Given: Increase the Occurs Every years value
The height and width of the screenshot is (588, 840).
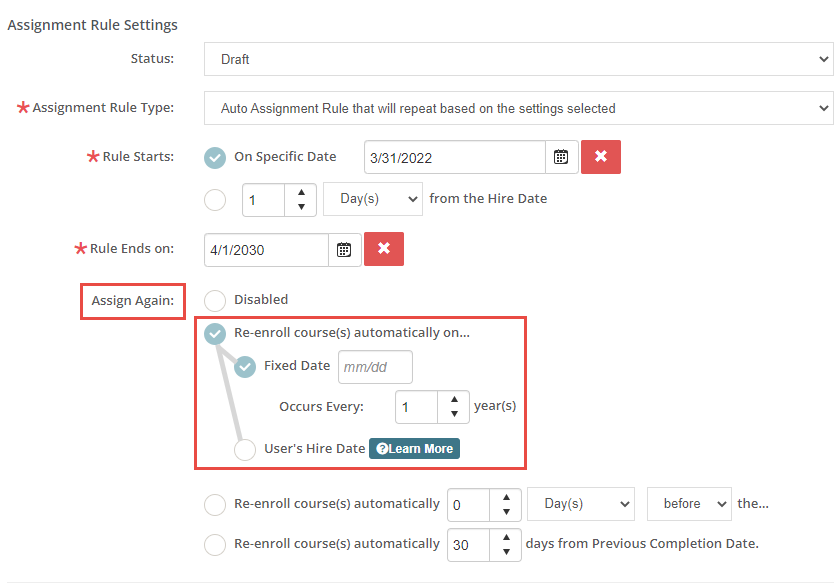Looking at the screenshot, I should (454, 399).
